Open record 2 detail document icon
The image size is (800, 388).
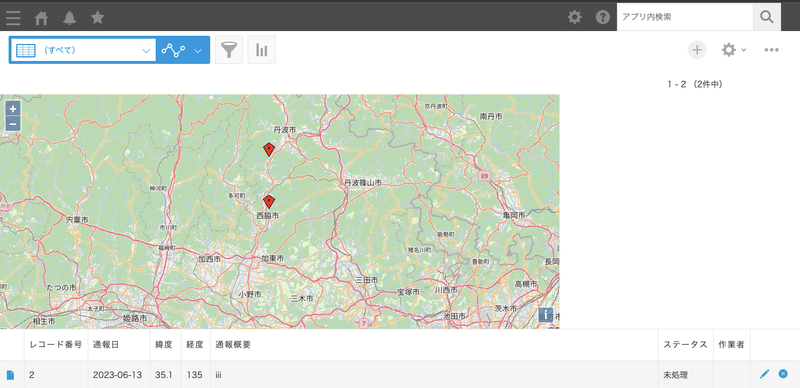coord(10,375)
